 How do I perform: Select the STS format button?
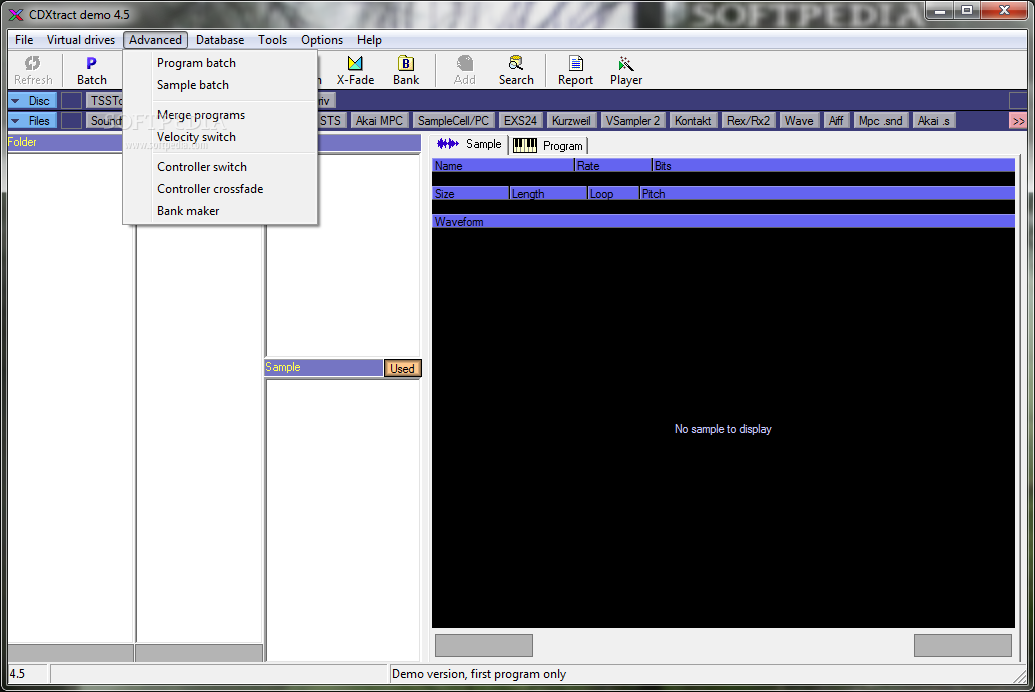click(330, 121)
